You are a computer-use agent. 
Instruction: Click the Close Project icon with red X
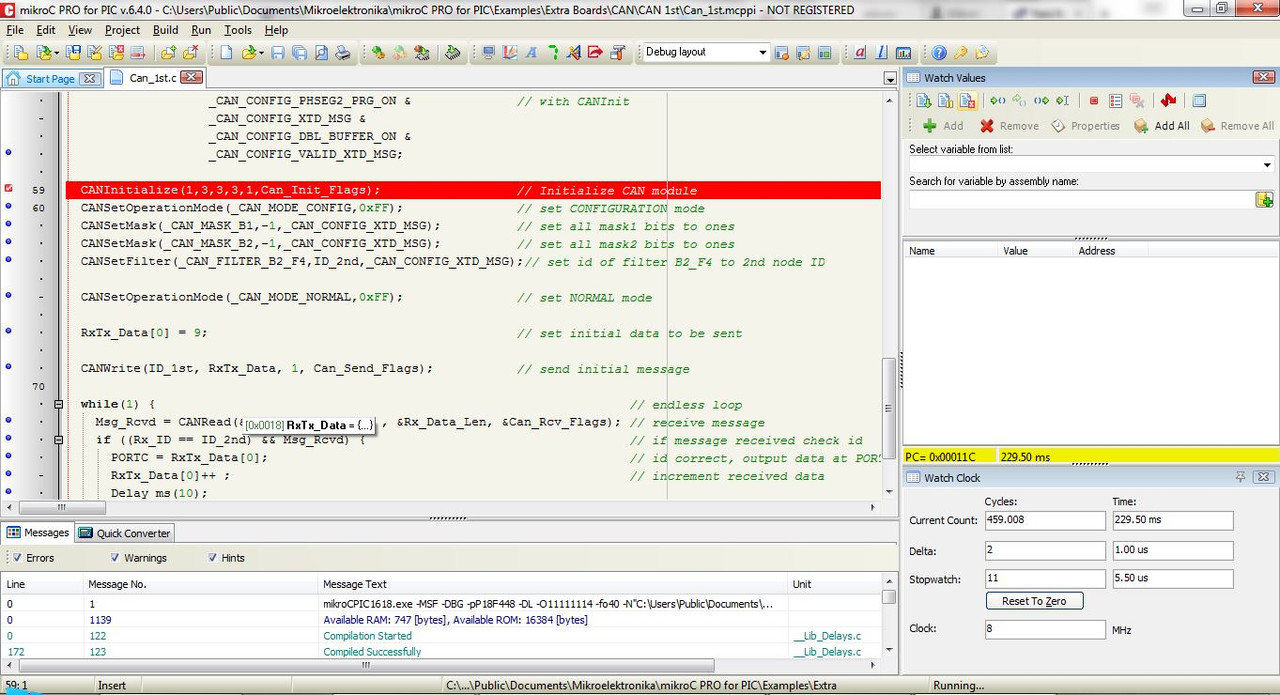(116, 52)
